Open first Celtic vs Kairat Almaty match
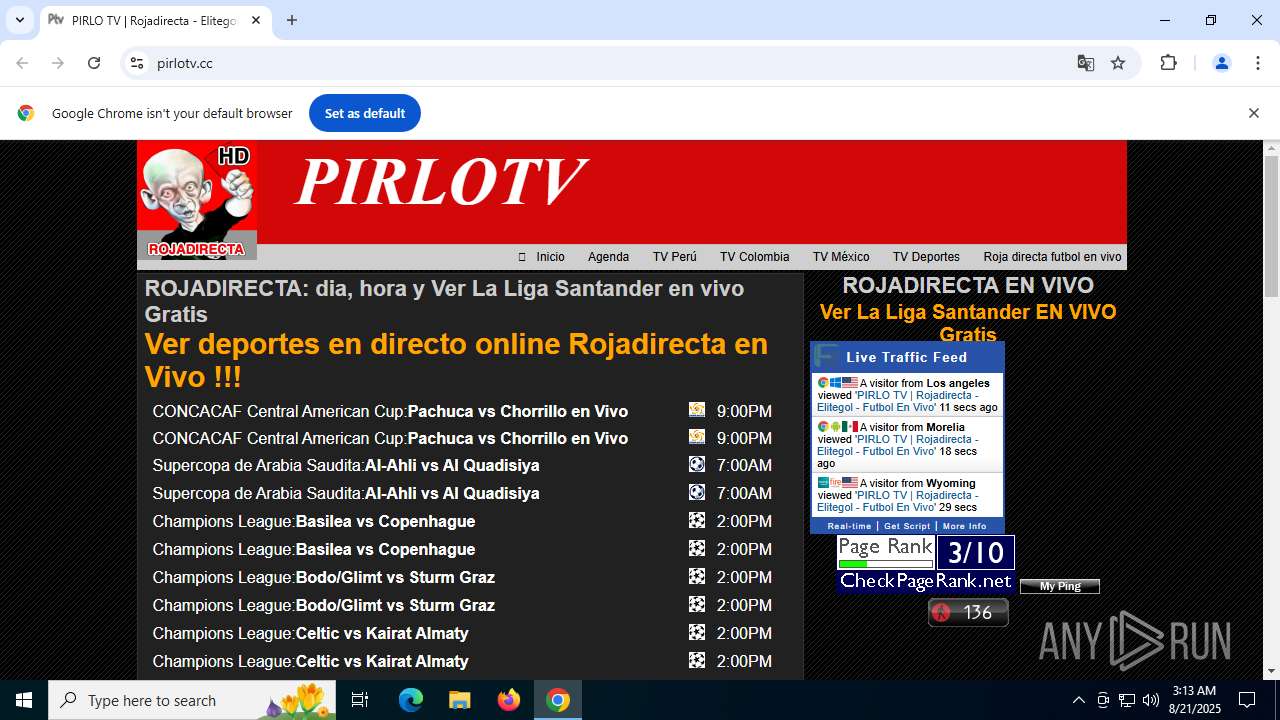 pos(311,633)
